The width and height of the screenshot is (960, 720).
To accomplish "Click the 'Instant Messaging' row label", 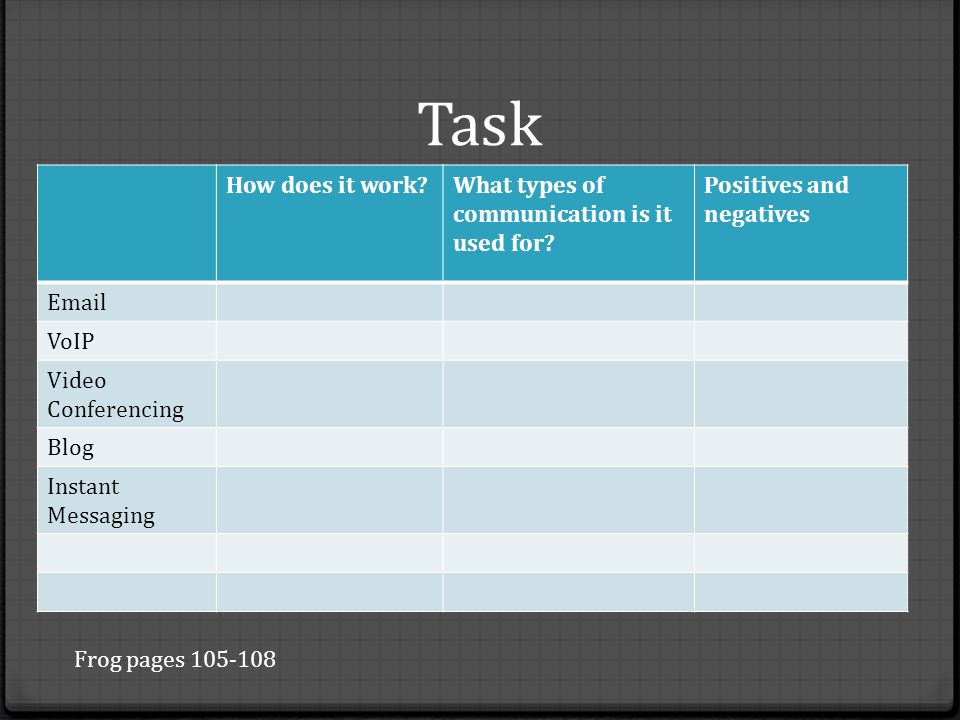I will (x=101, y=501).
